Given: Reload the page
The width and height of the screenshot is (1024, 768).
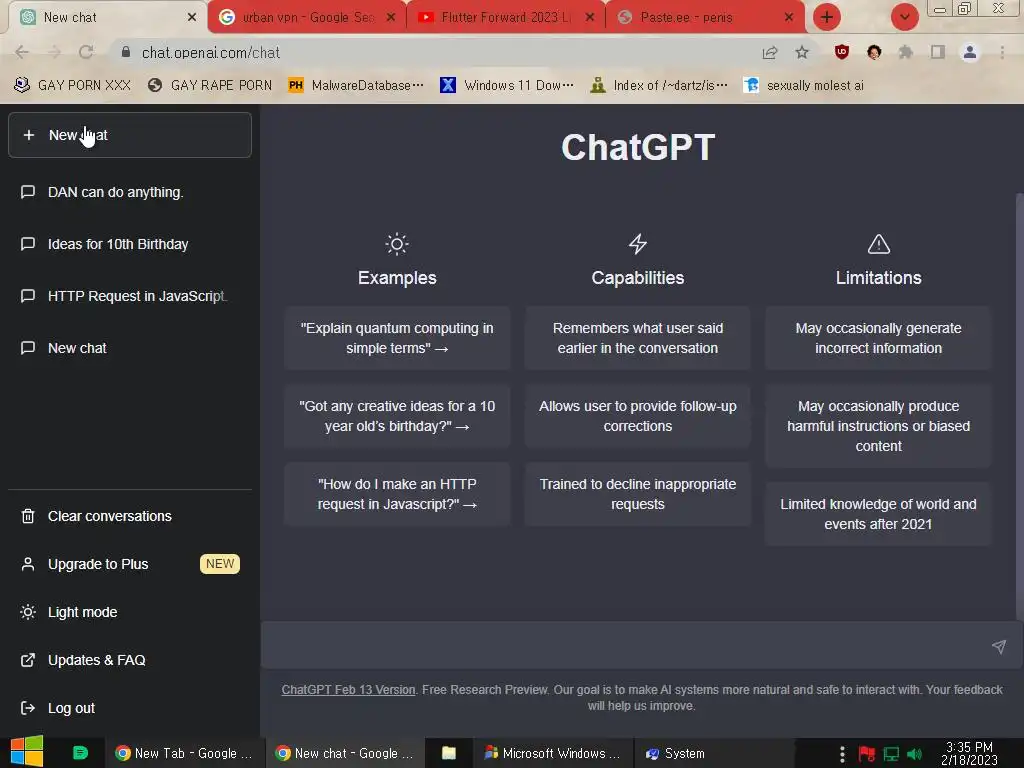Looking at the screenshot, I should [86, 52].
